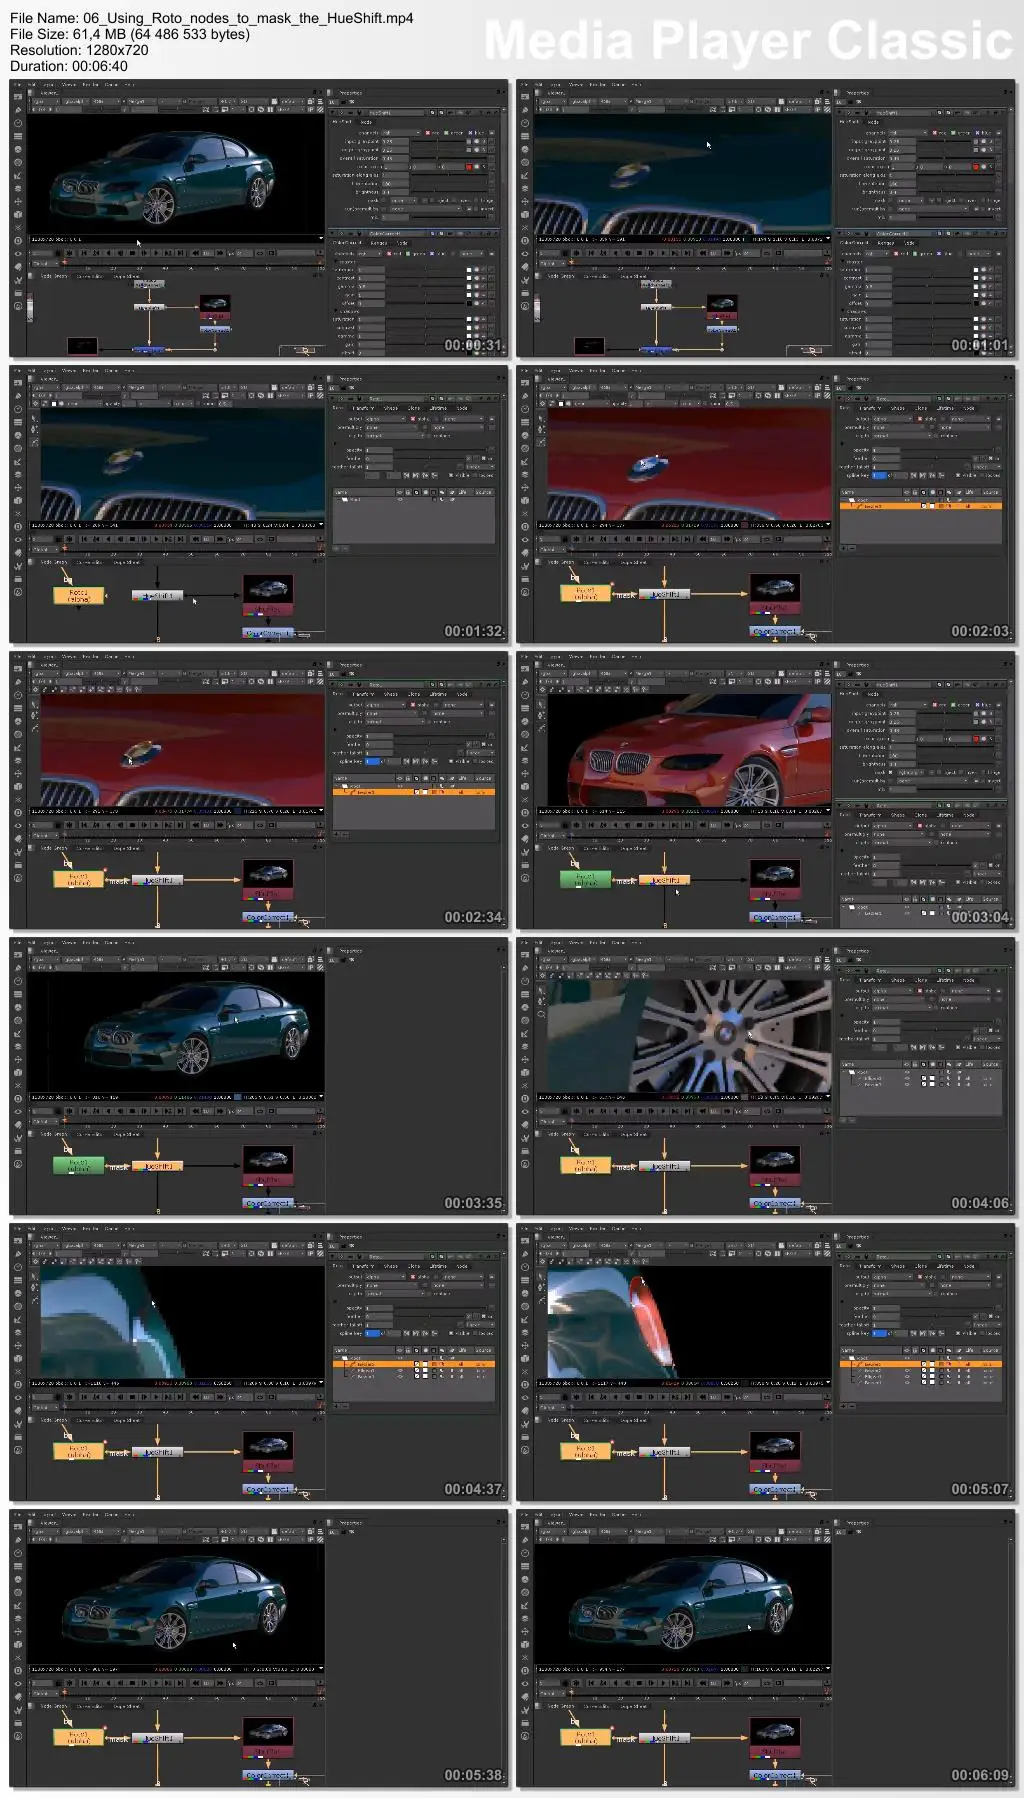Screen dimensions: 1024x1798
Task: Open the 3D cube icon in 00:00:31 frame
Action: coord(18,214)
